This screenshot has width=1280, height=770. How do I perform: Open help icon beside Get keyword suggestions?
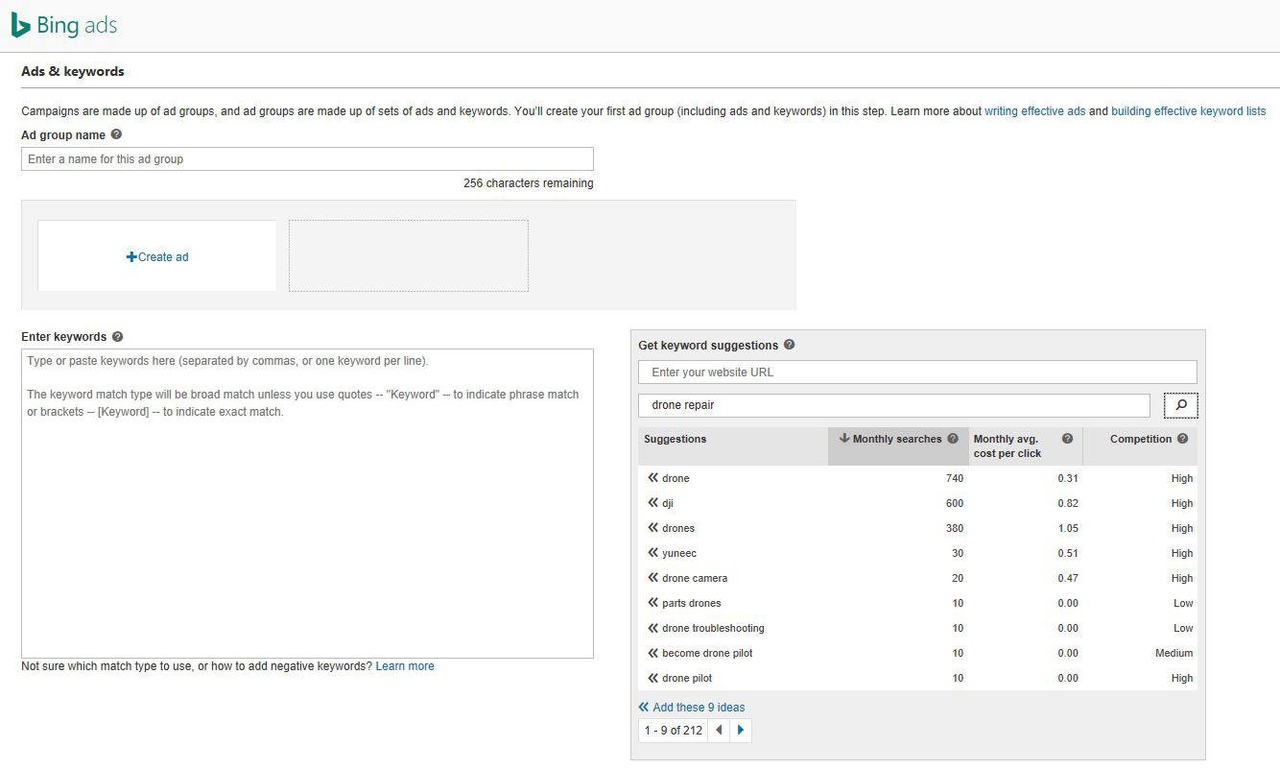789,345
